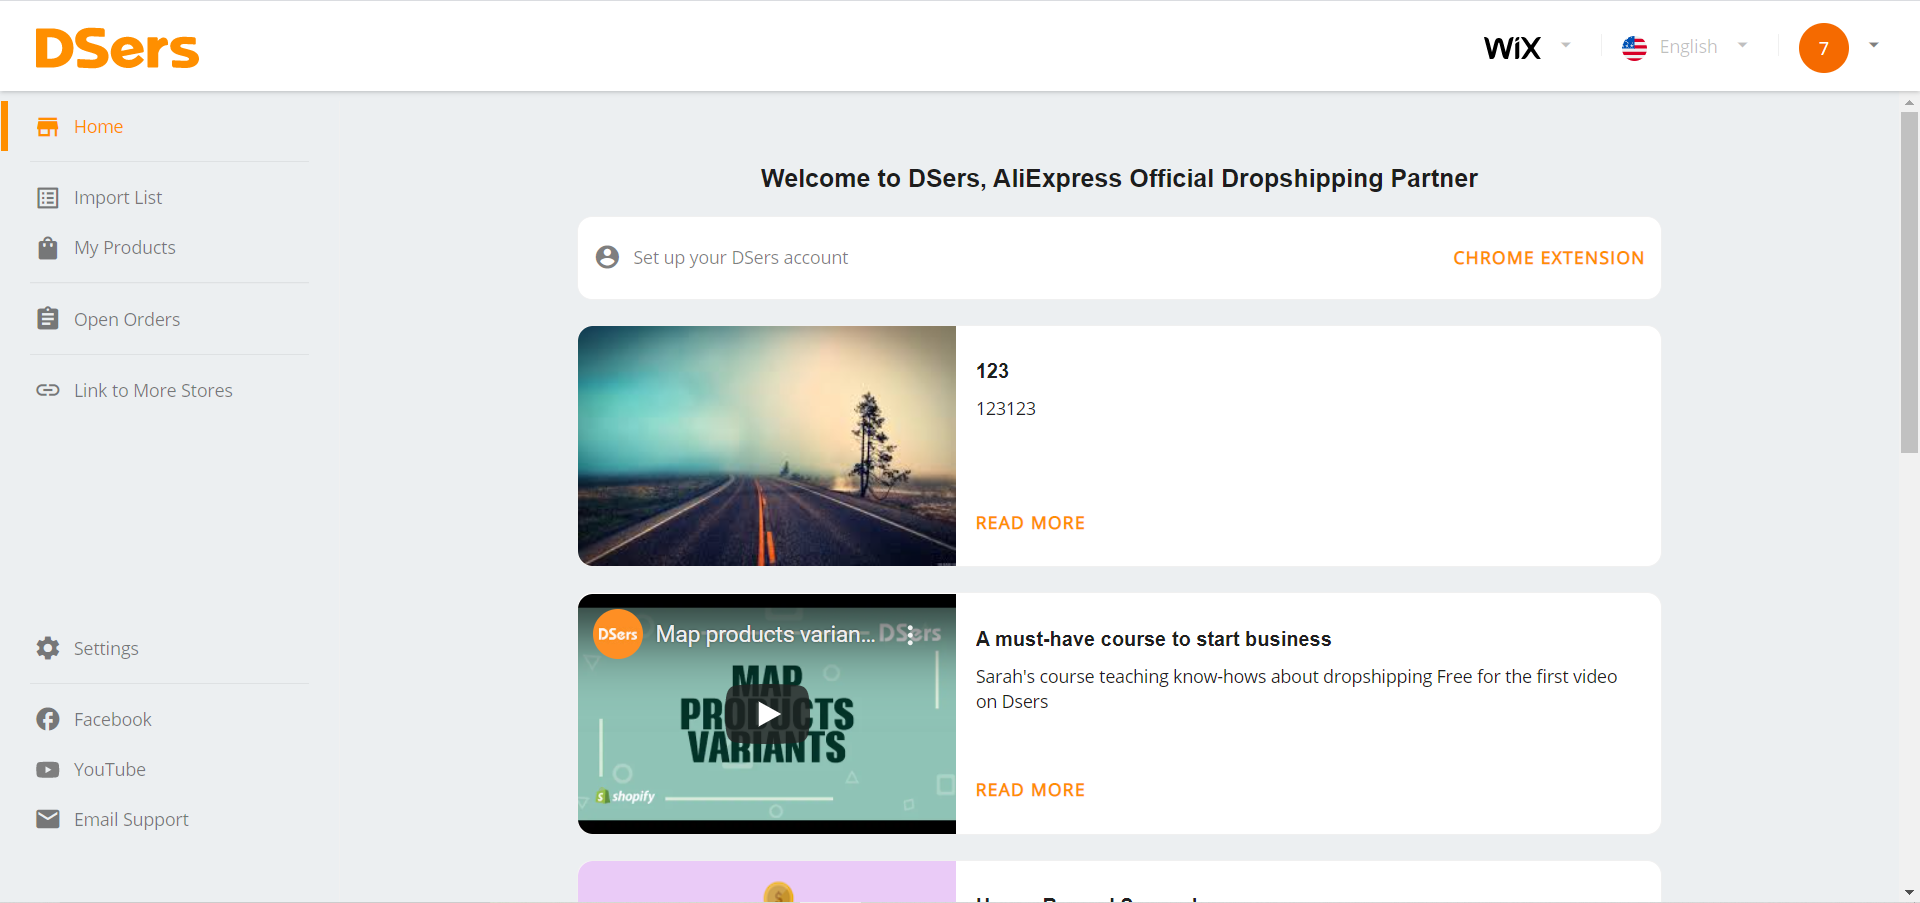This screenshot has width=1920, height=903.
Task: Click the DSers logo
Action: (117, 48)
